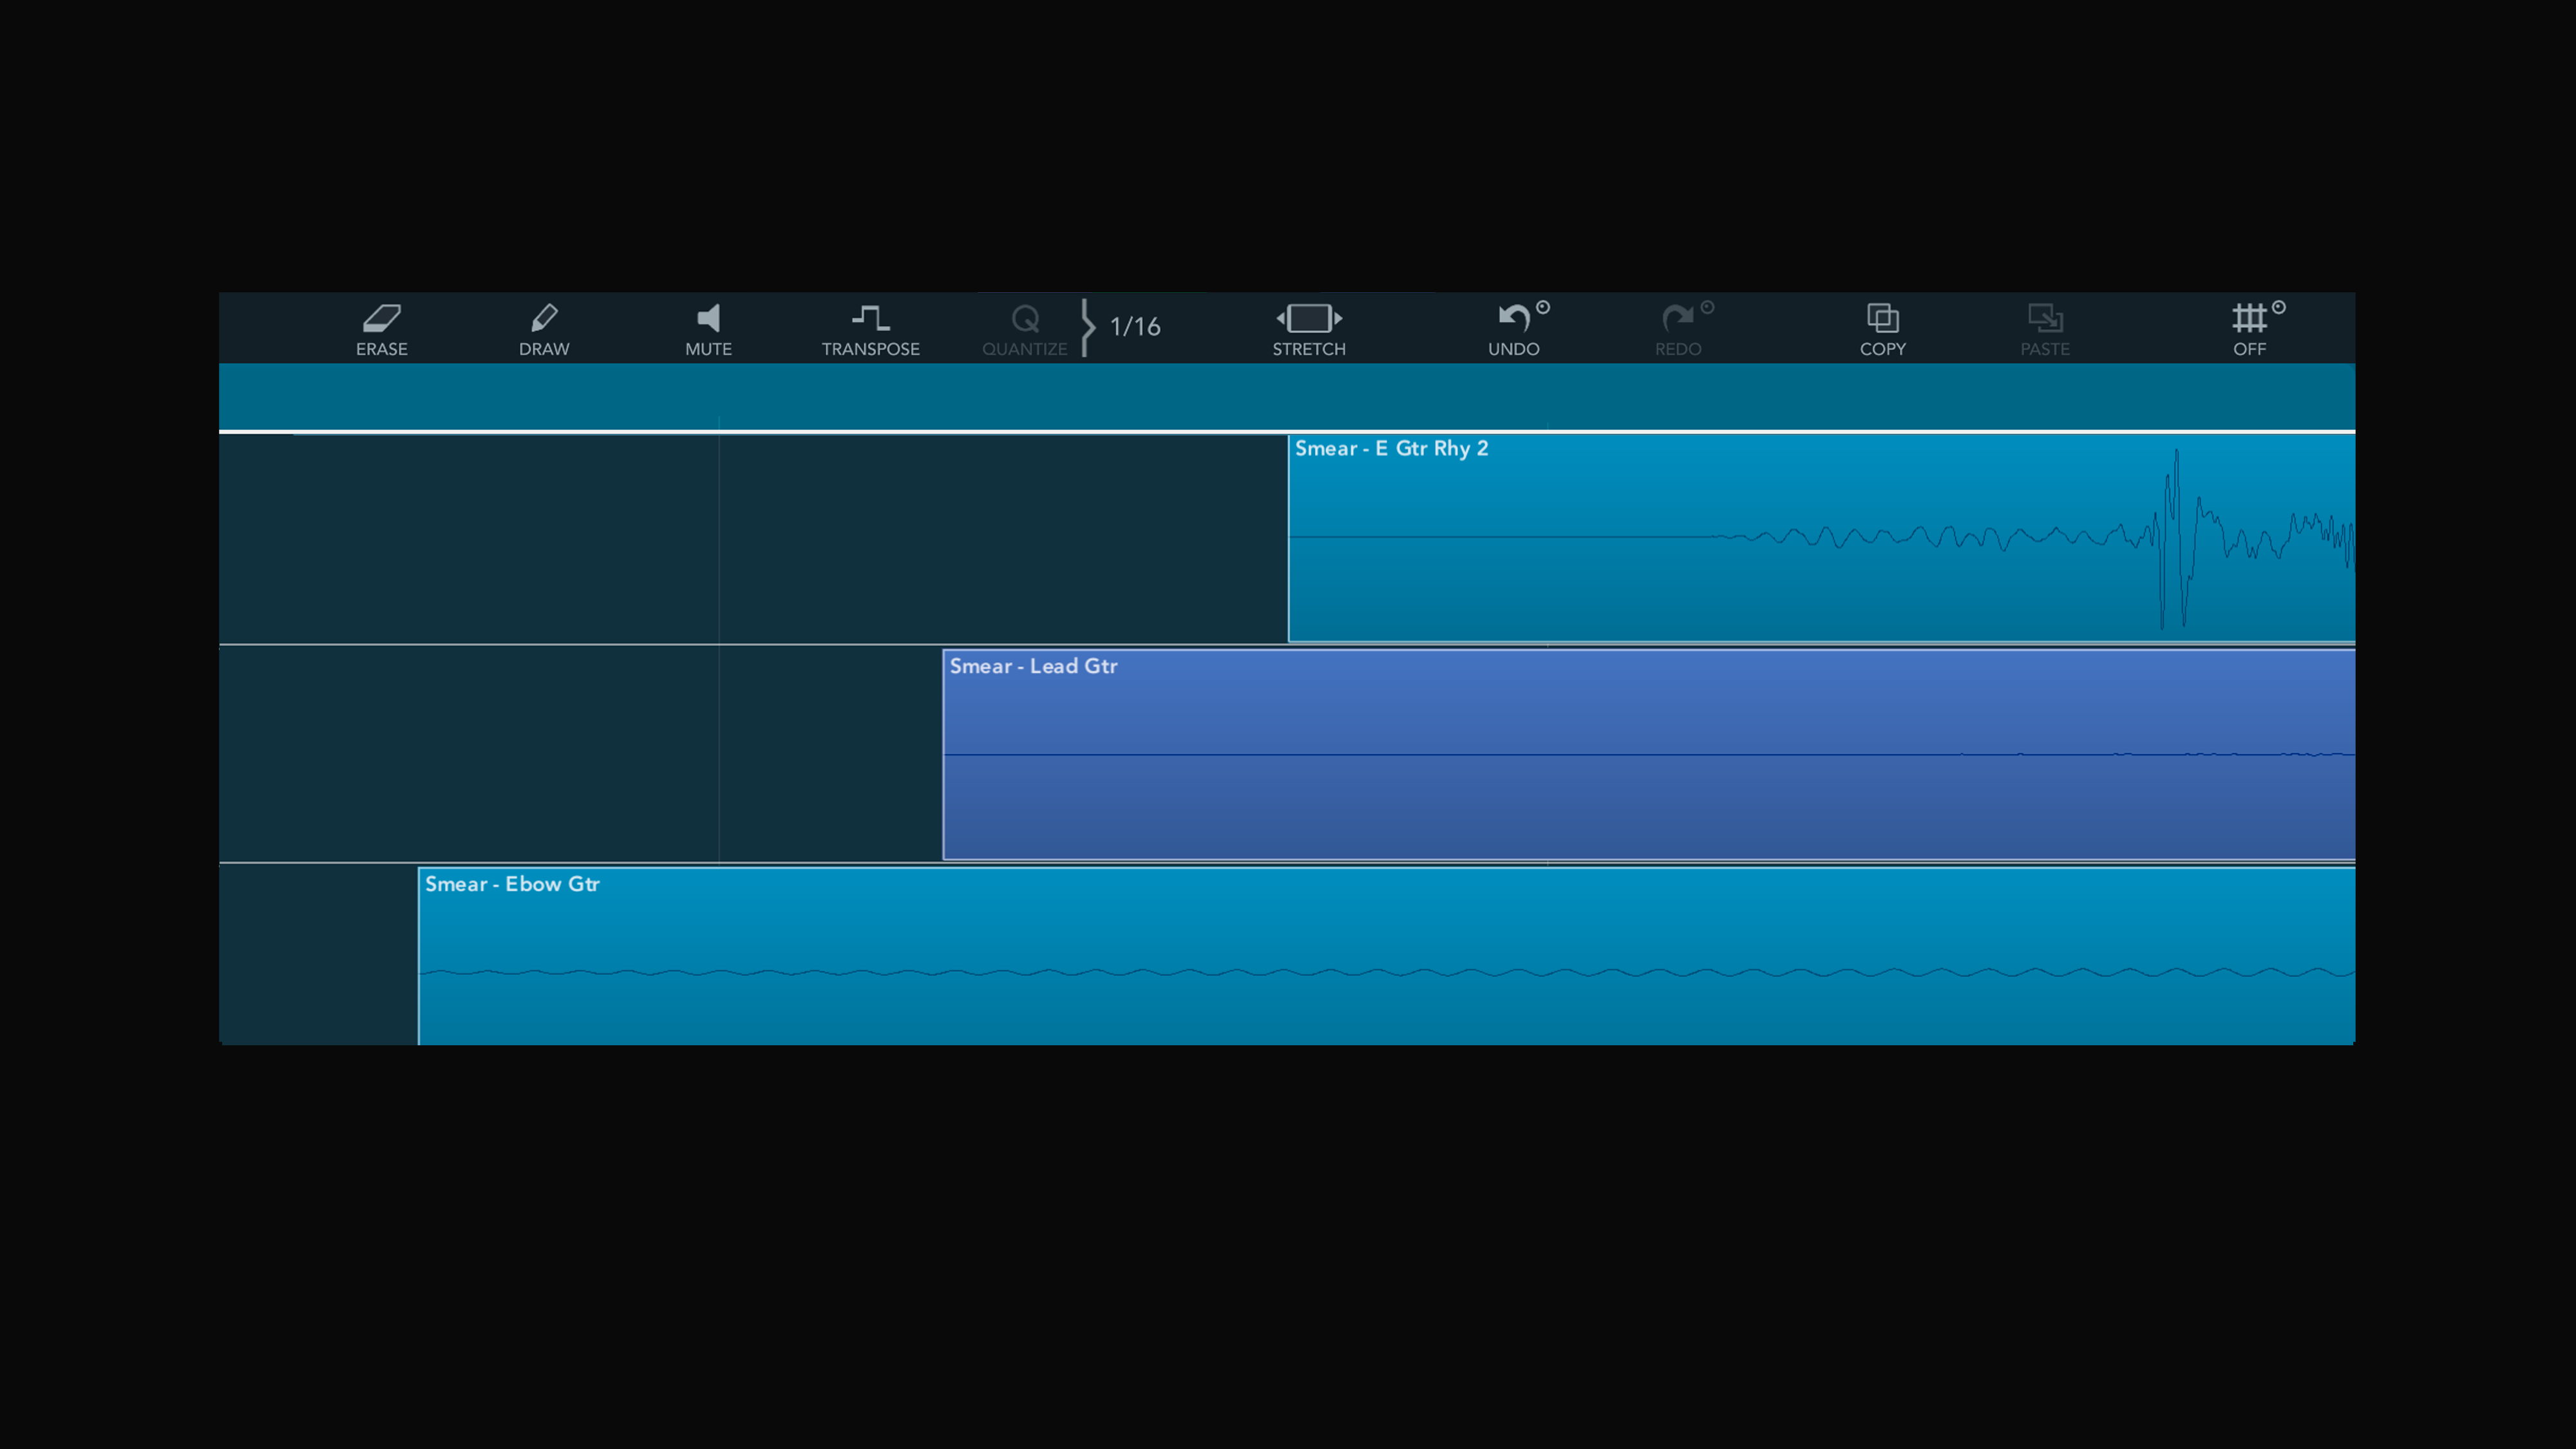Click the Undo toolbar item

tap(1514, 327)
